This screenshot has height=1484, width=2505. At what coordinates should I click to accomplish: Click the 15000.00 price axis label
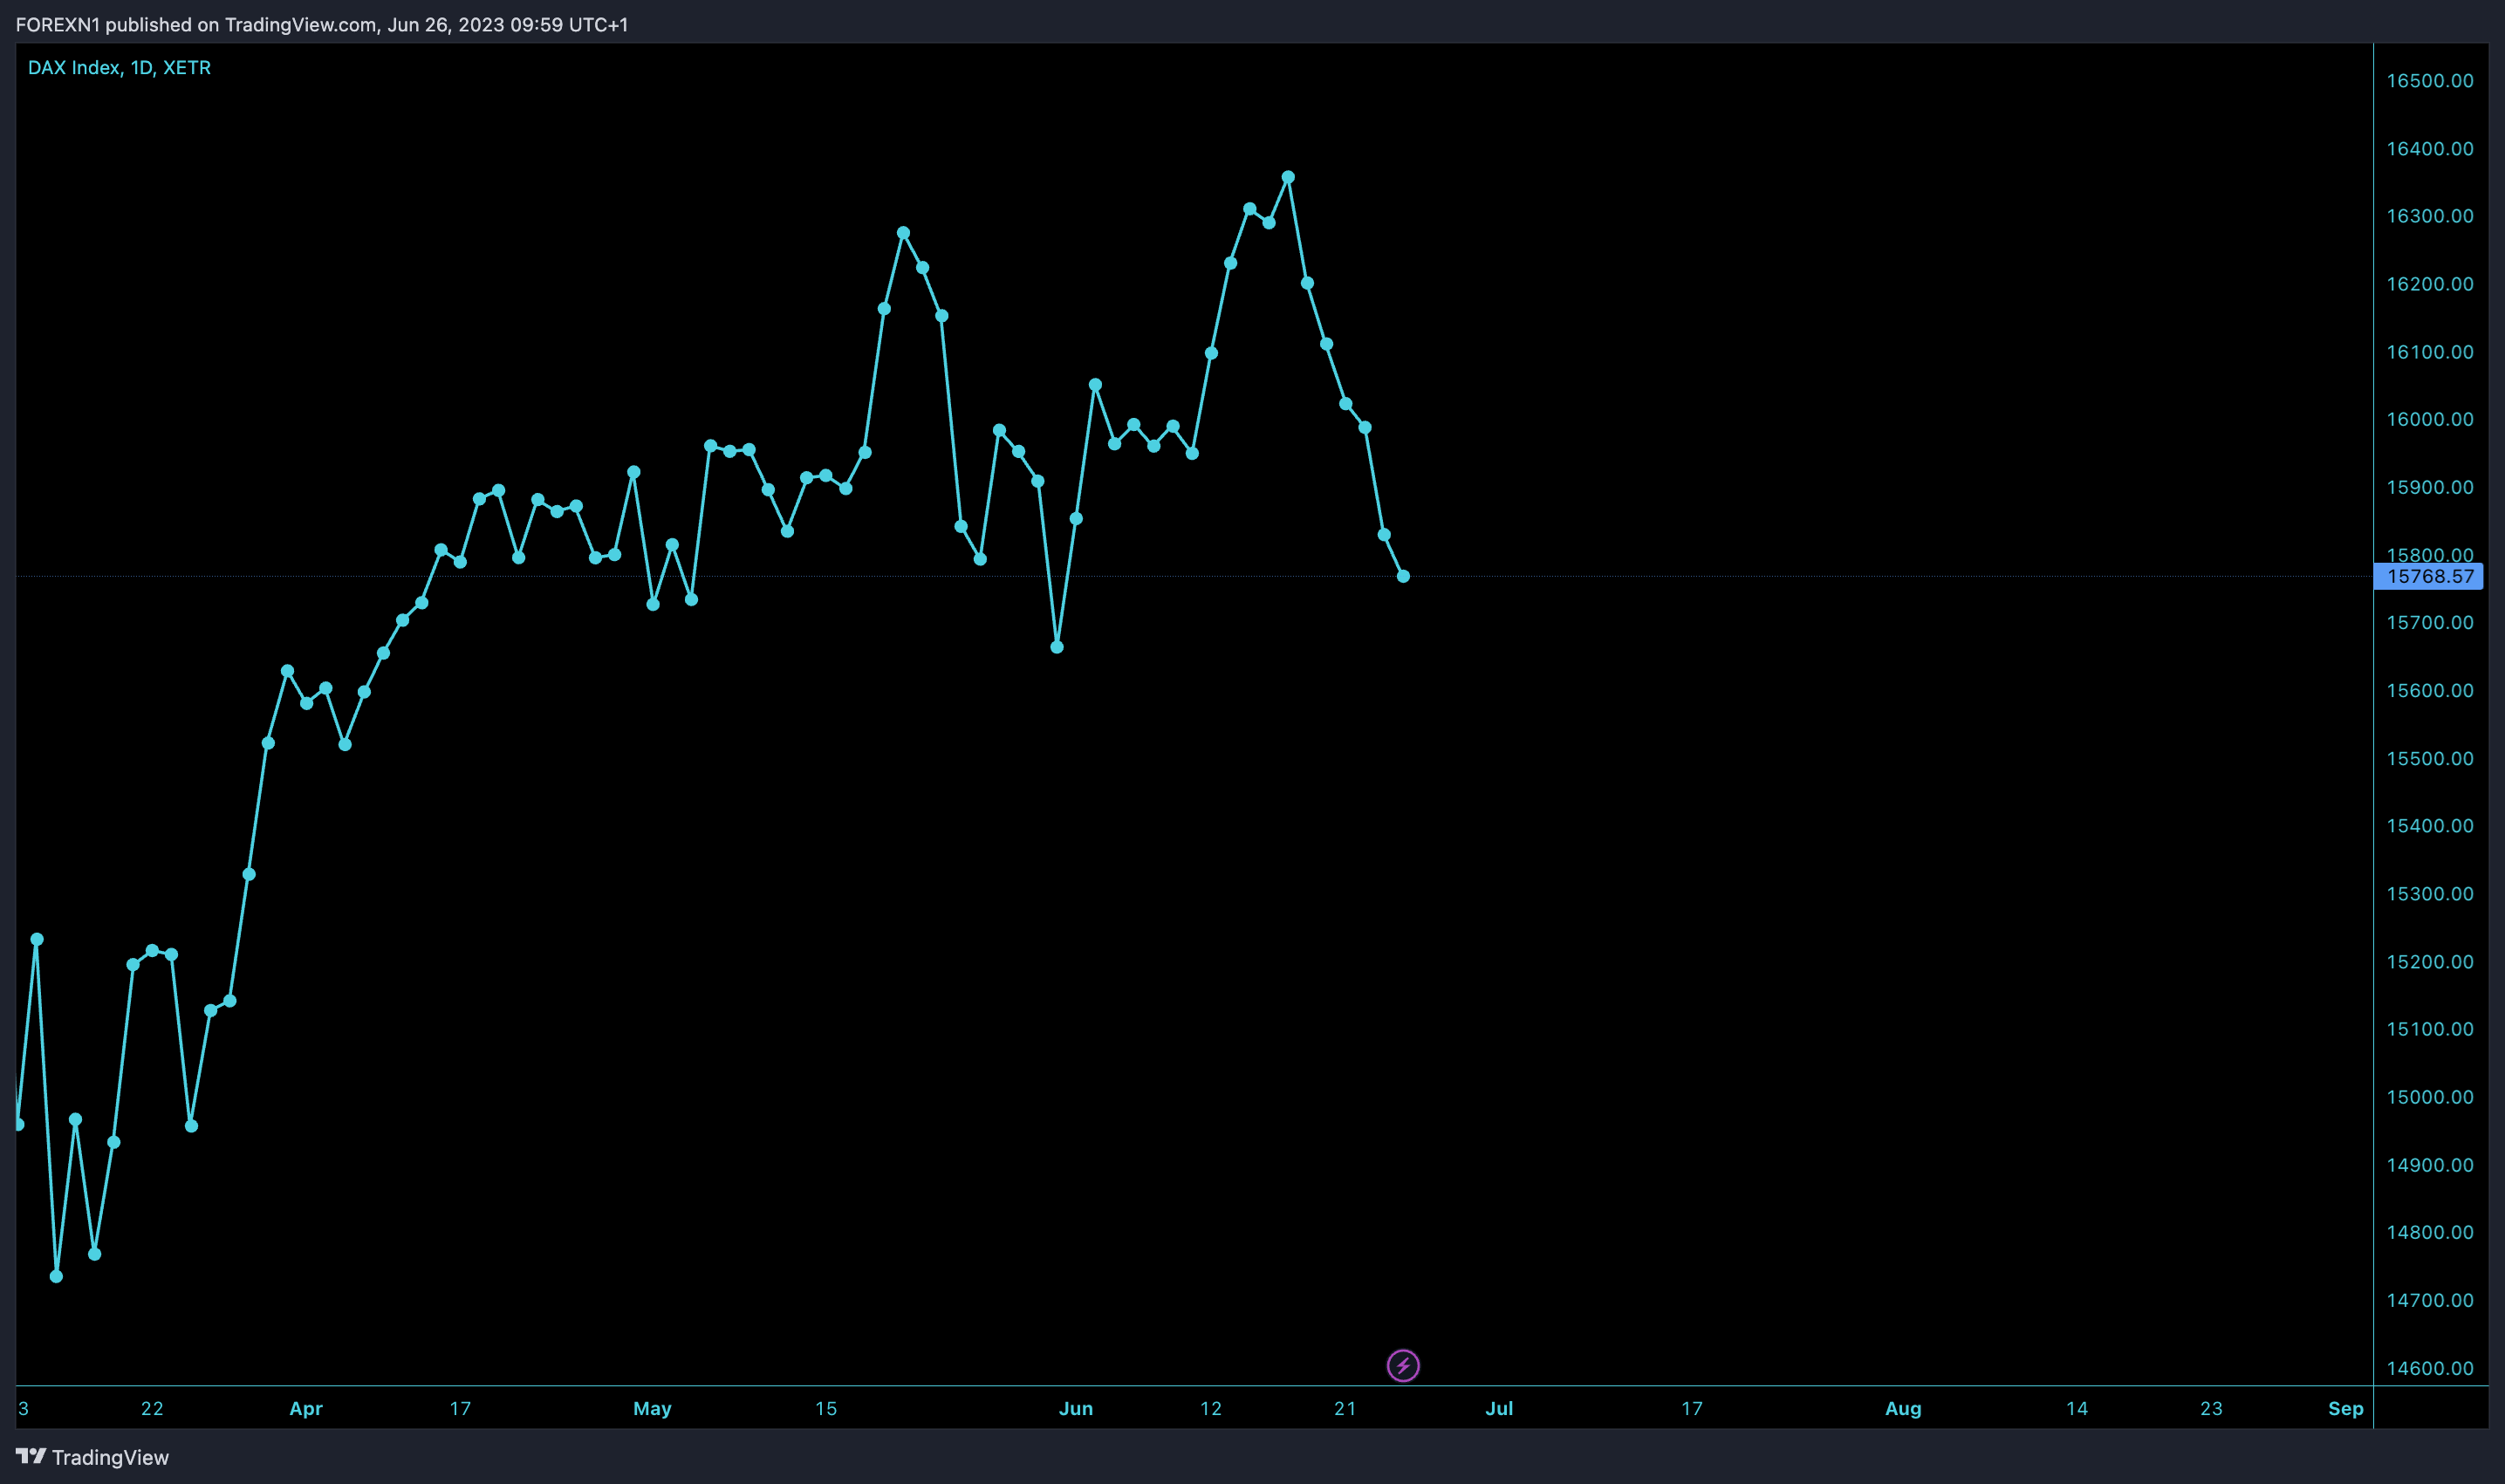pyautogui.click(x=2430, y=1097)
